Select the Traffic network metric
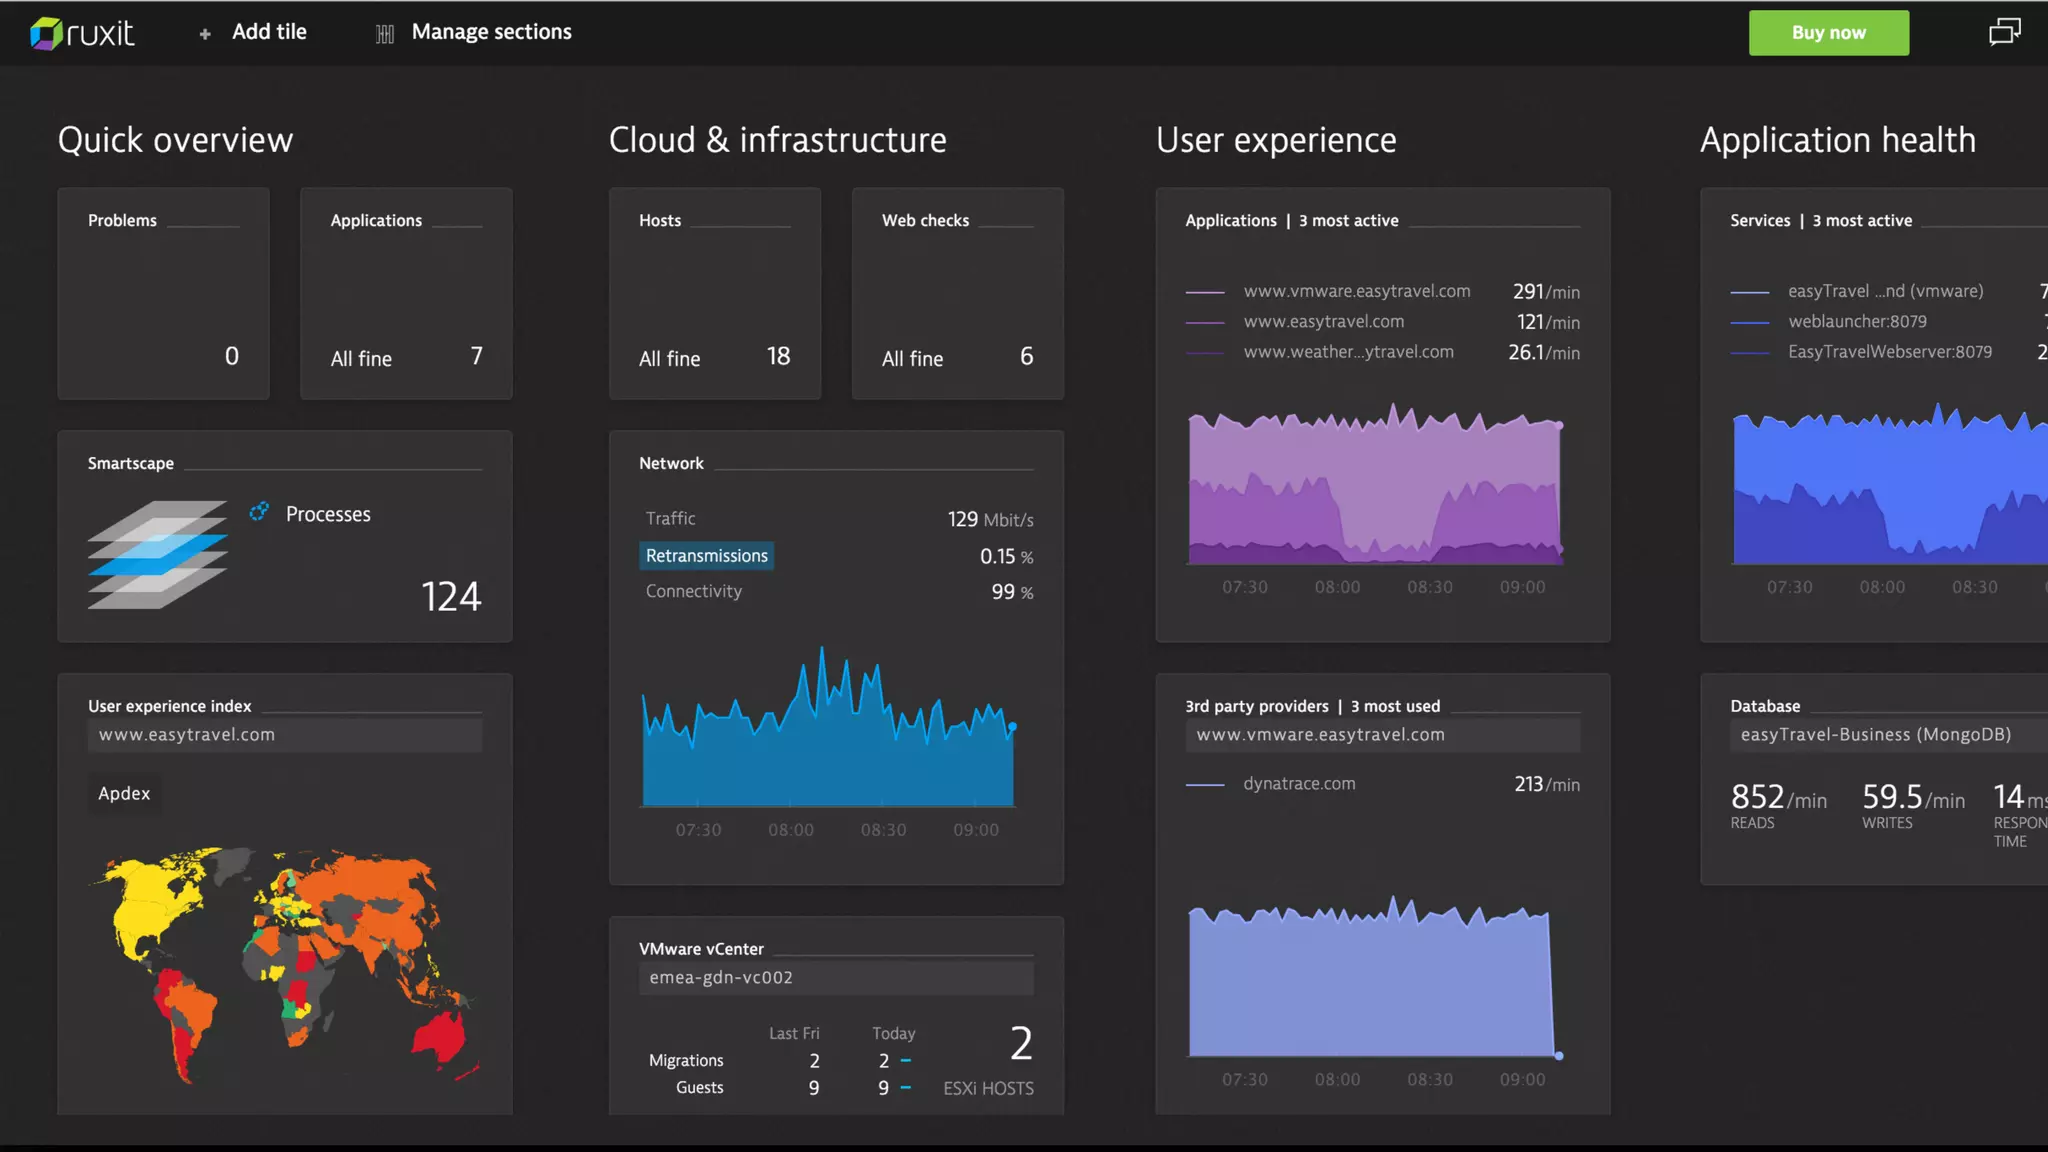Viewport: 2048px width, 1152px height. point(670,519)
